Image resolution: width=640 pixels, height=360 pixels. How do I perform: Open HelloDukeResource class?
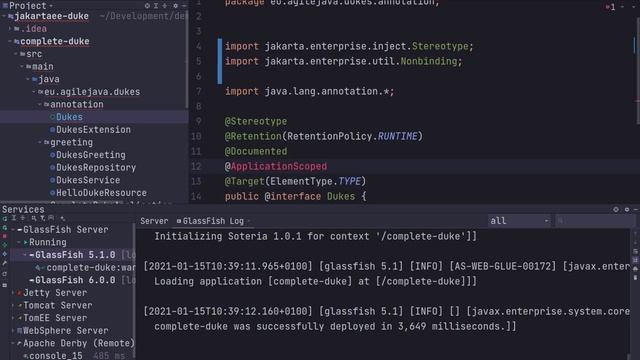pyautogui.click(x=101, y=193)
